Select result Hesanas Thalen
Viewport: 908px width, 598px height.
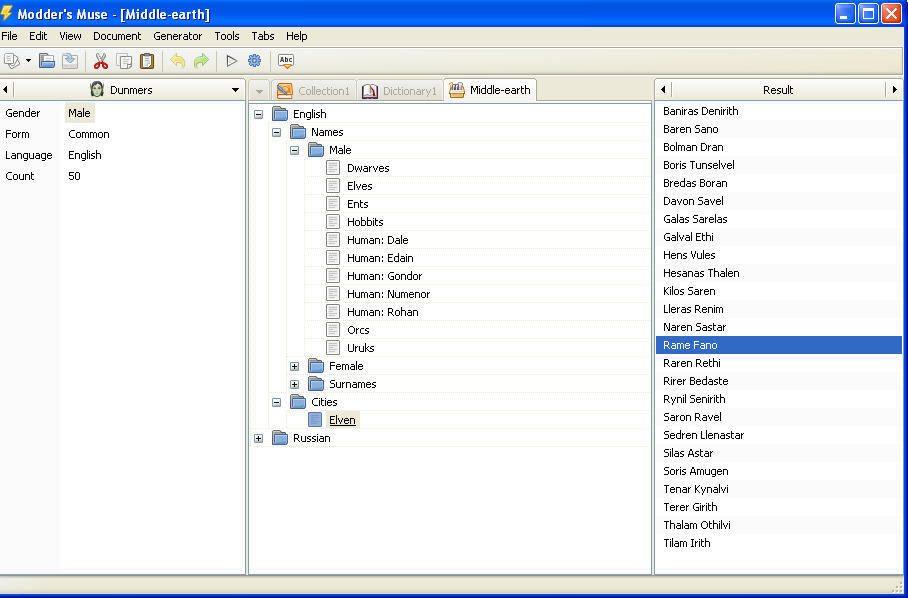point(779,272)
